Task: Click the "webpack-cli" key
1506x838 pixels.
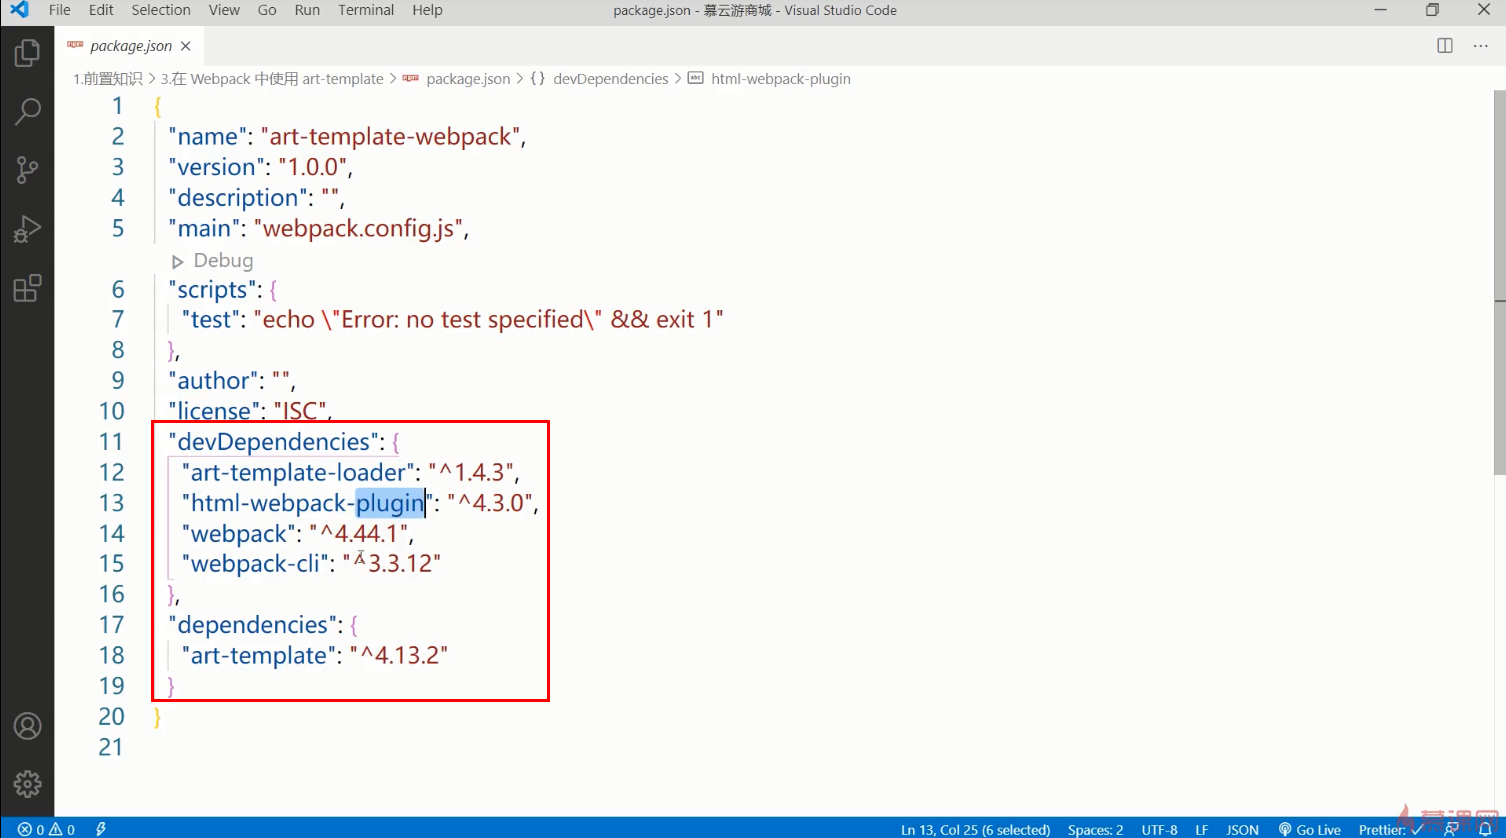Action: (255, 564)
